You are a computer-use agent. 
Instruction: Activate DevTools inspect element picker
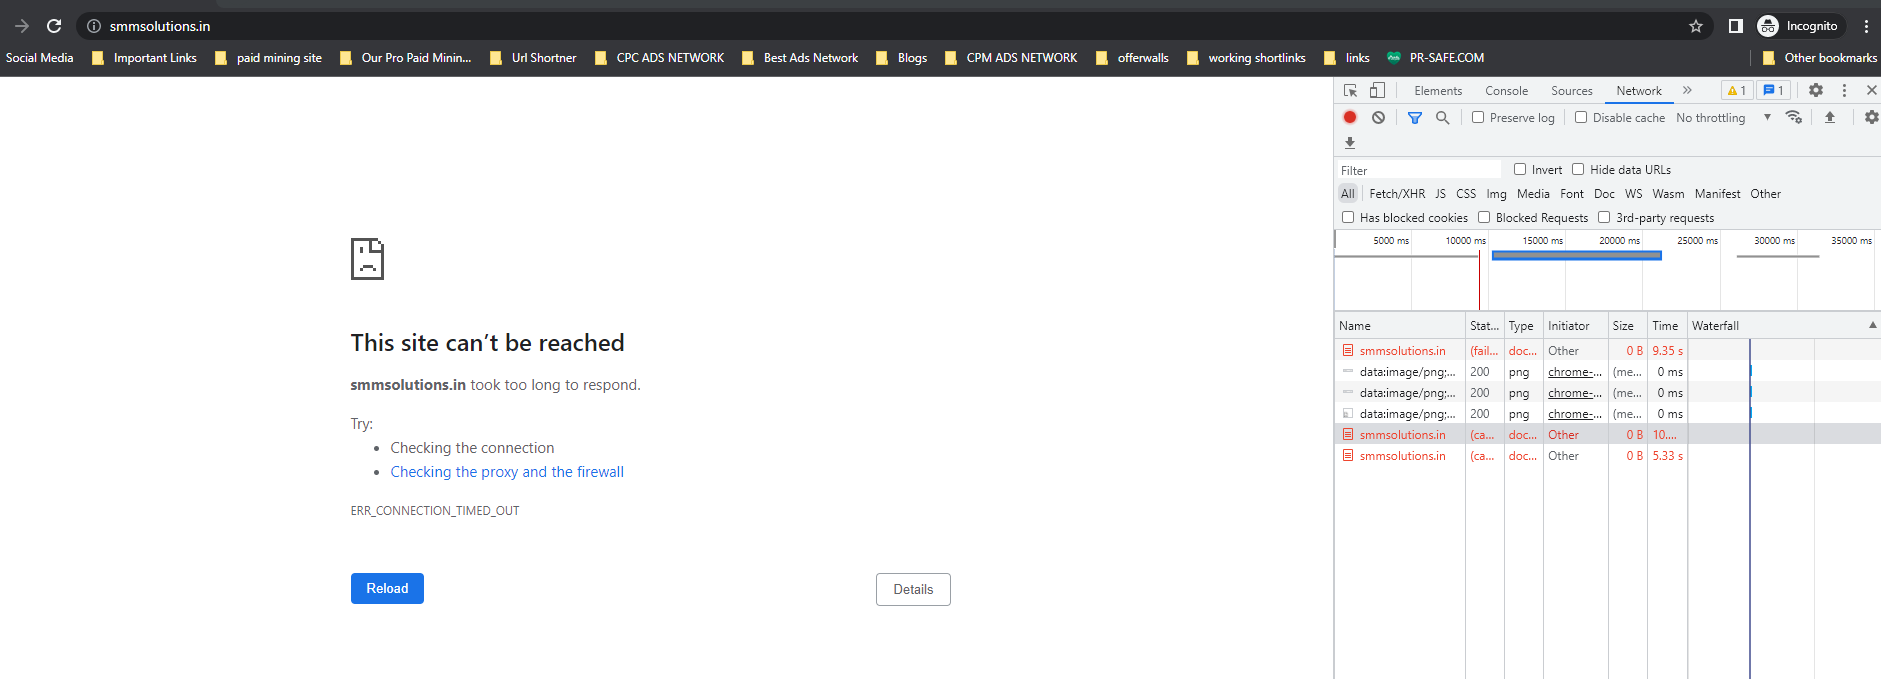[x=1350, y=90]
